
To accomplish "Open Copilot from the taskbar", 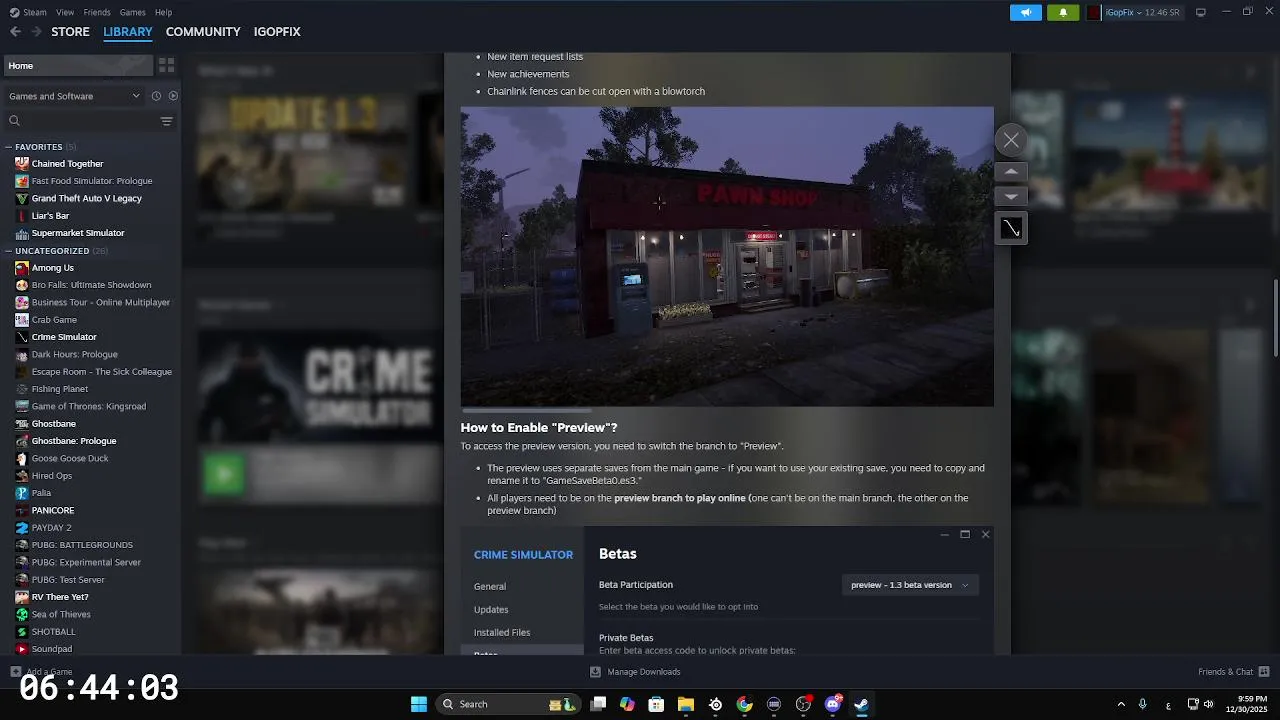I will coord(627,704).
